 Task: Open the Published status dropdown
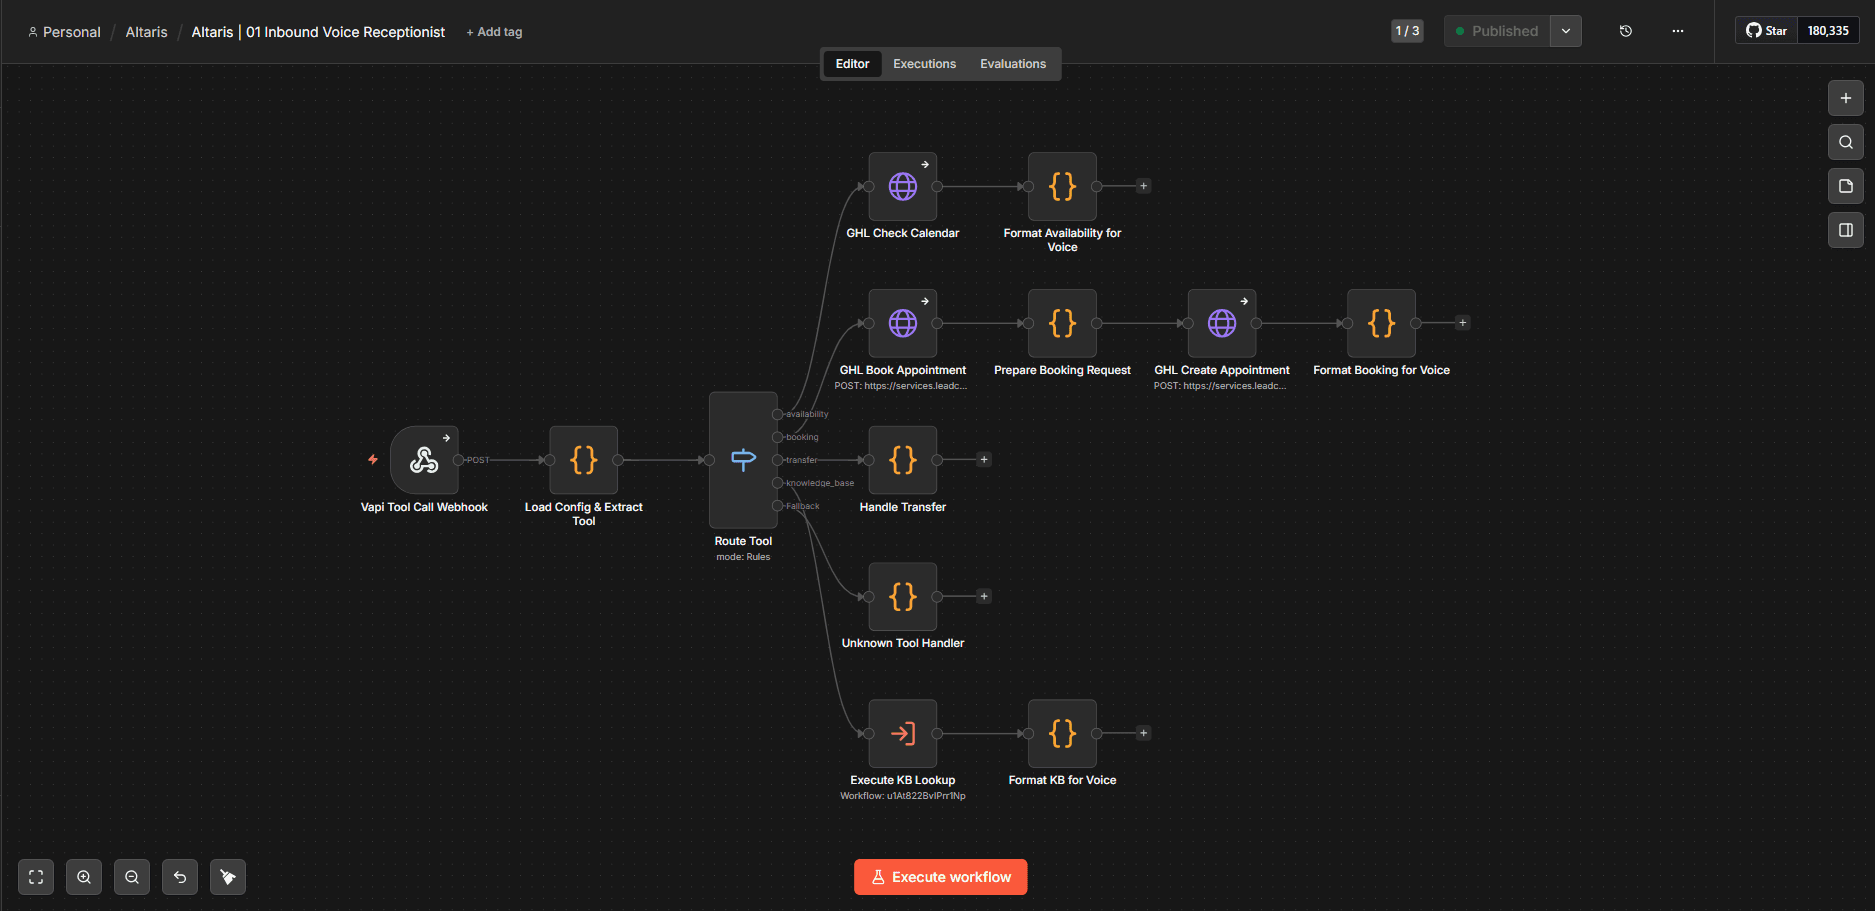point(1565,31)
